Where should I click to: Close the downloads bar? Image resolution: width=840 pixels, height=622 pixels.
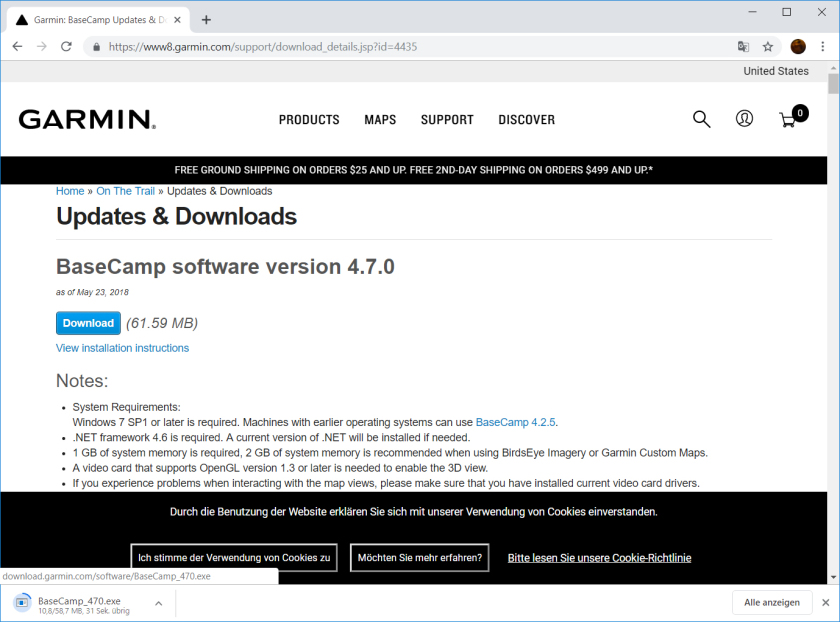pos(825,603)
